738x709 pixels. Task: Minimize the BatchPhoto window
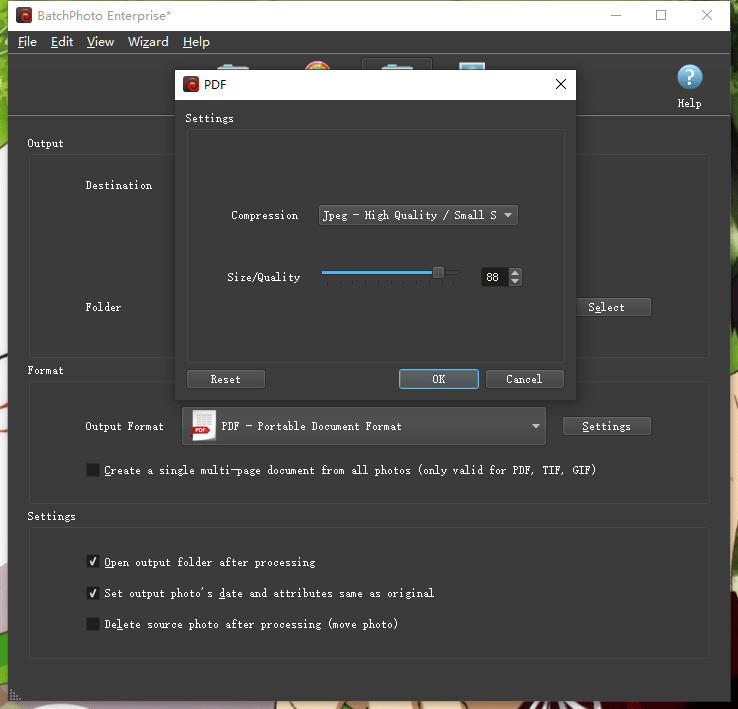click(x=616, y=15)
